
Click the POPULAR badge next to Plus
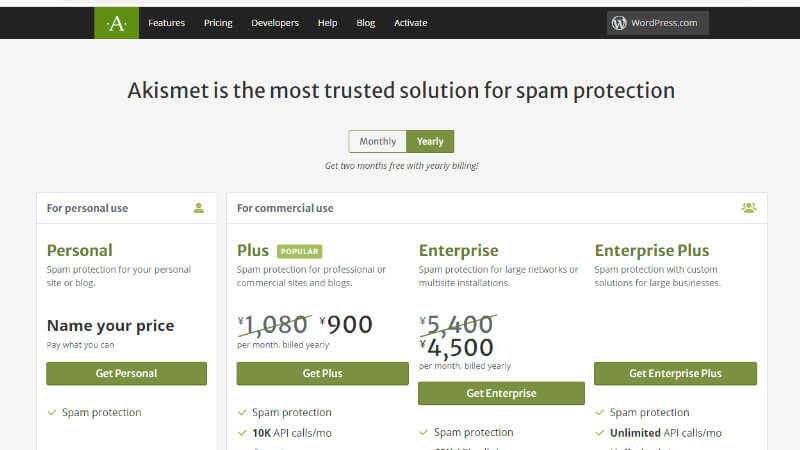tap(299, 251)
